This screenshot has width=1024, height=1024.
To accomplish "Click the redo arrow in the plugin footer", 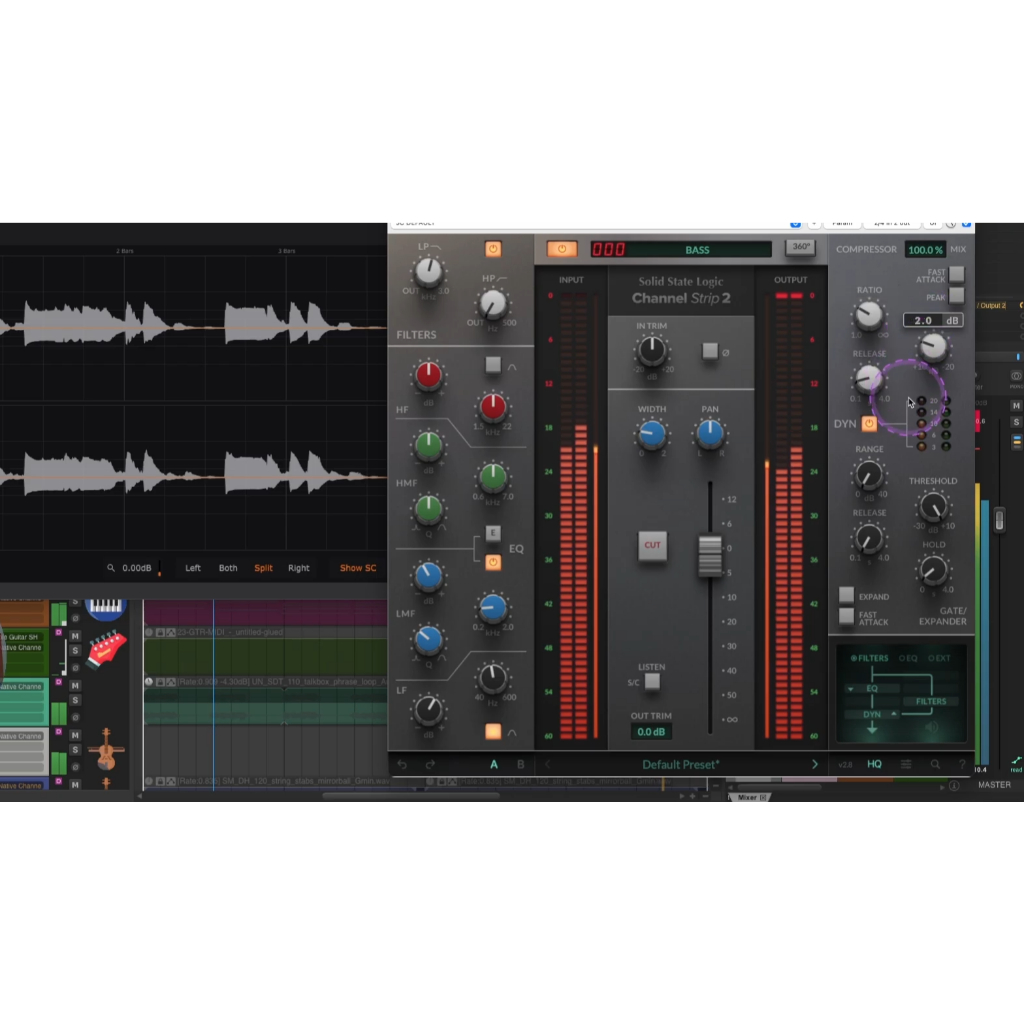I will [430, 765].
